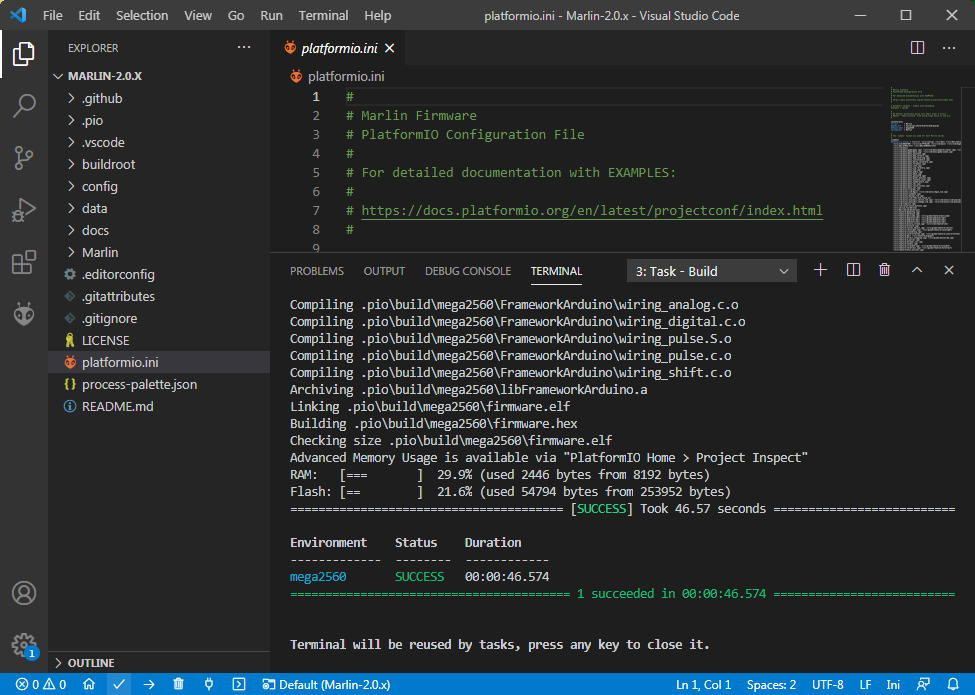975x695 pixels.
Task: Click PlatformIO Home icon in status bar
Action: (89, 685)
